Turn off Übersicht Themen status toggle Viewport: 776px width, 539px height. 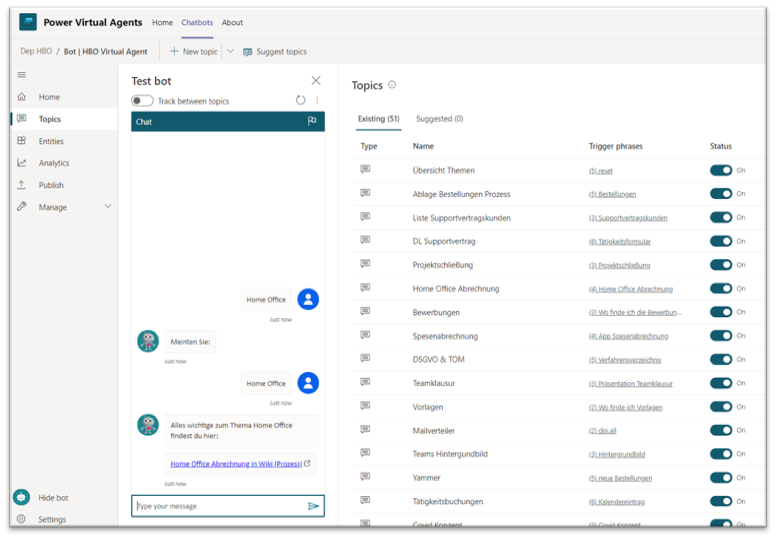[x=721, y=170]
